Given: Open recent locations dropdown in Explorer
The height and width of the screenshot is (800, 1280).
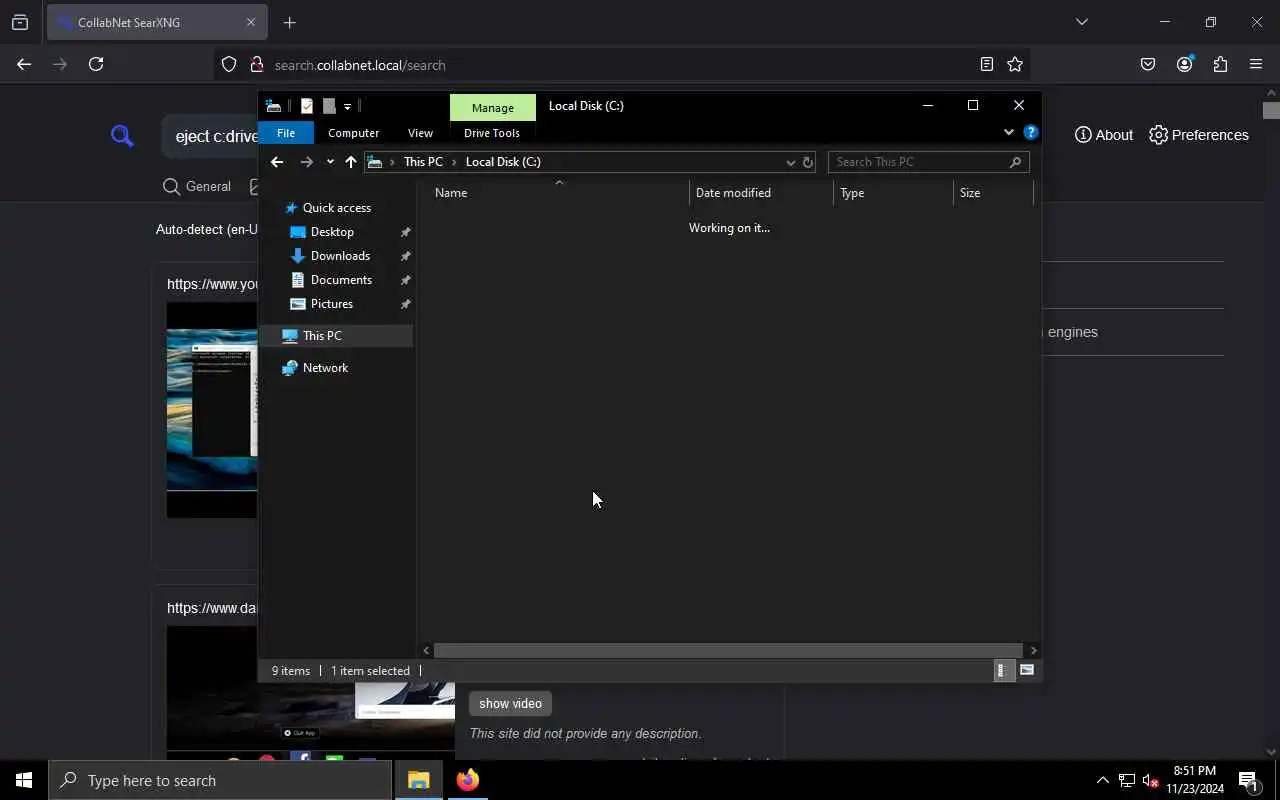Looking at the screenshot, I should pos(330,162).
